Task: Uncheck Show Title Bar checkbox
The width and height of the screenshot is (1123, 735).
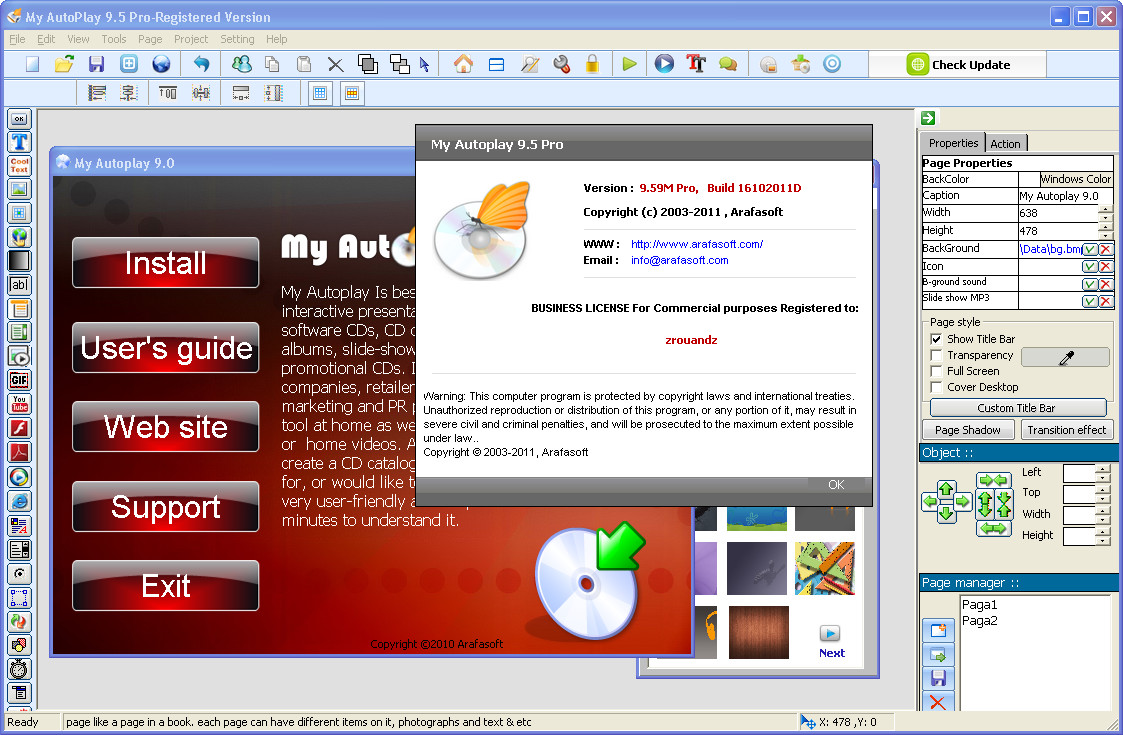Action: click(936, 339)
